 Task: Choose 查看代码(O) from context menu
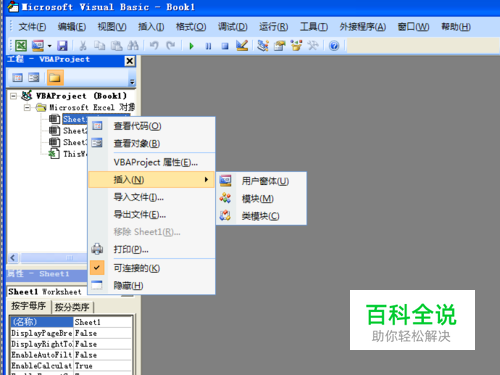click(152, 126)
